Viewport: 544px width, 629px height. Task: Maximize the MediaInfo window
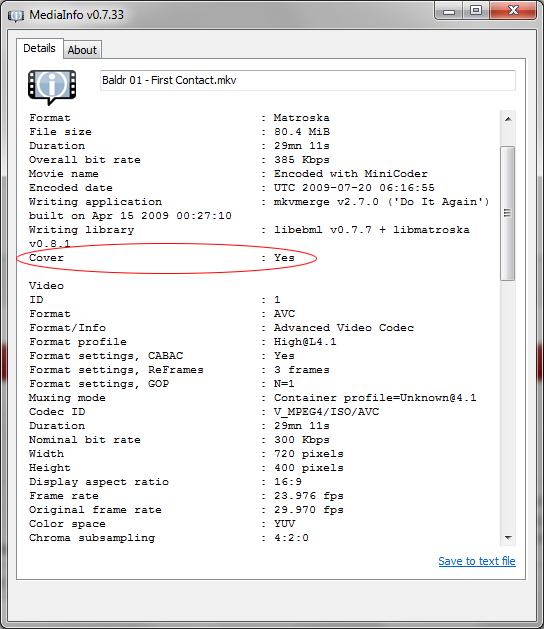476,11
